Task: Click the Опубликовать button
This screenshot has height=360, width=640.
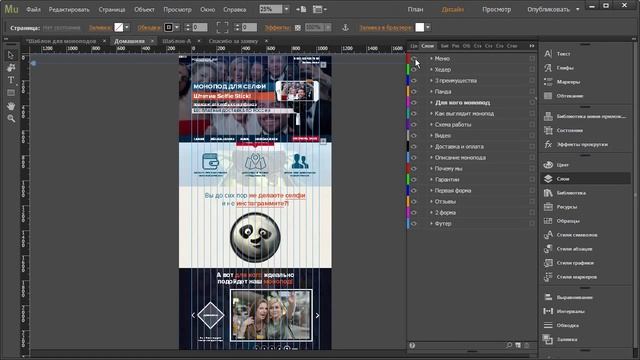Action: [x=548, y=9]
